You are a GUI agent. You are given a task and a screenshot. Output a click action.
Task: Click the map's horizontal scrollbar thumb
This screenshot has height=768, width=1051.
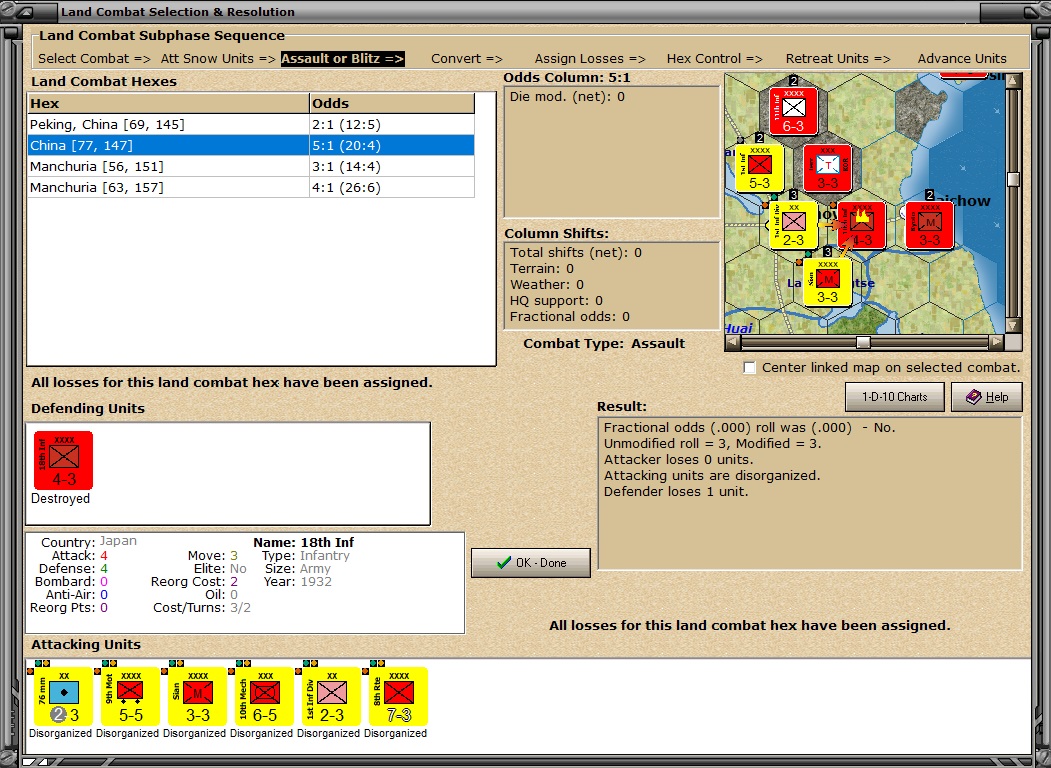(863, 343)
